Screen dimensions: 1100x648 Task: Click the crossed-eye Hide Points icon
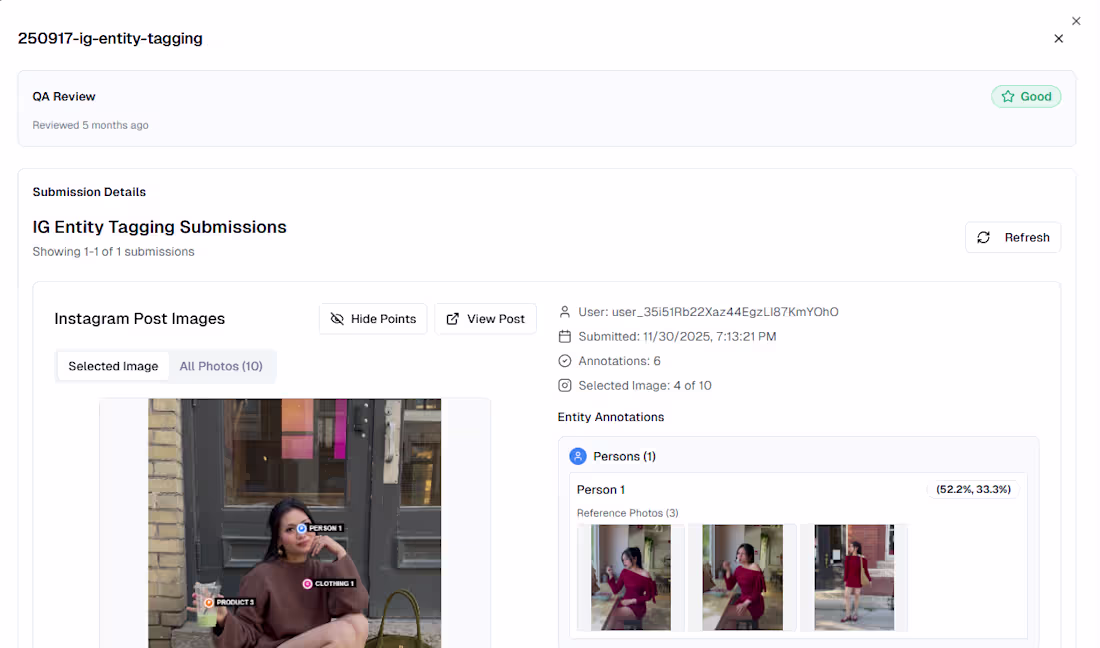click(x=337, y=319)
